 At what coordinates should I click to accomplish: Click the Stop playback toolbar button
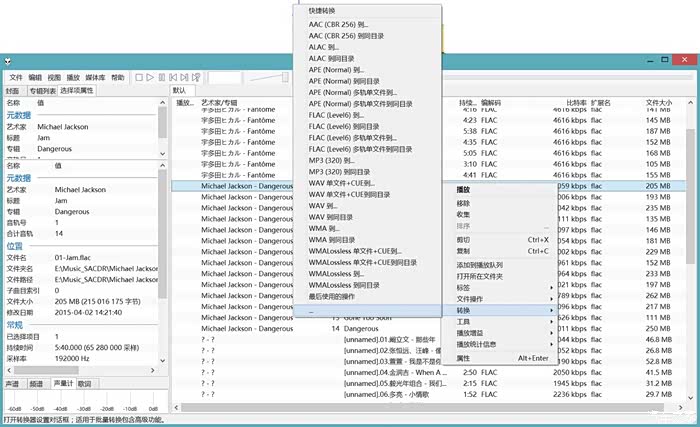(139, 77)
